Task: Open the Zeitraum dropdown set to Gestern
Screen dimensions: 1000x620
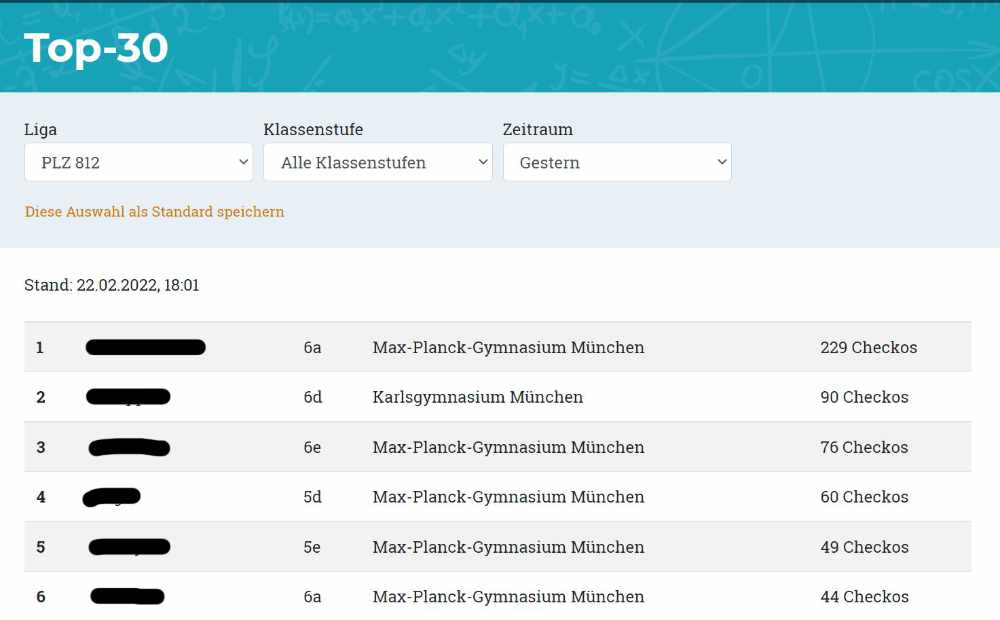Action: (x=617, y=162)
